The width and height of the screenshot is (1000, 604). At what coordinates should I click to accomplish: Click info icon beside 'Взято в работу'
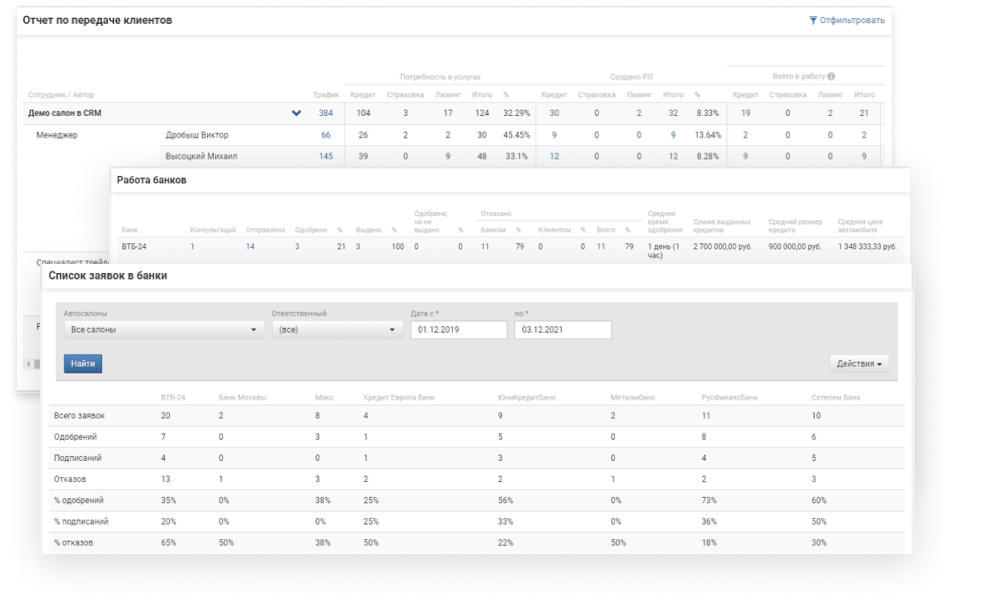[x=831, y=76]
